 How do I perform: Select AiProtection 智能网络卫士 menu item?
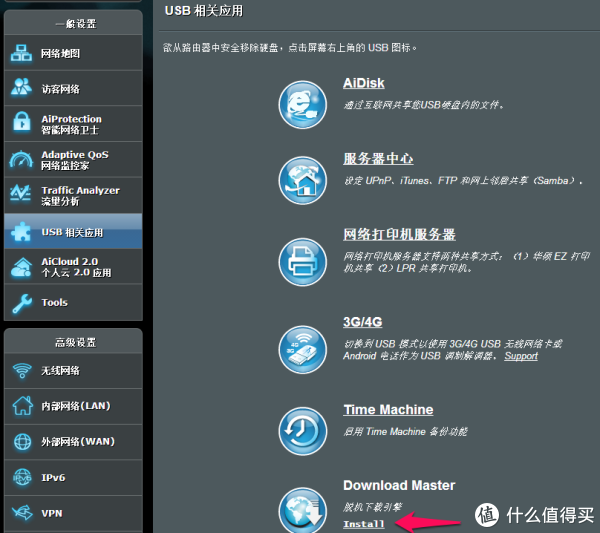pyautogui.click(x=73, y=124)
